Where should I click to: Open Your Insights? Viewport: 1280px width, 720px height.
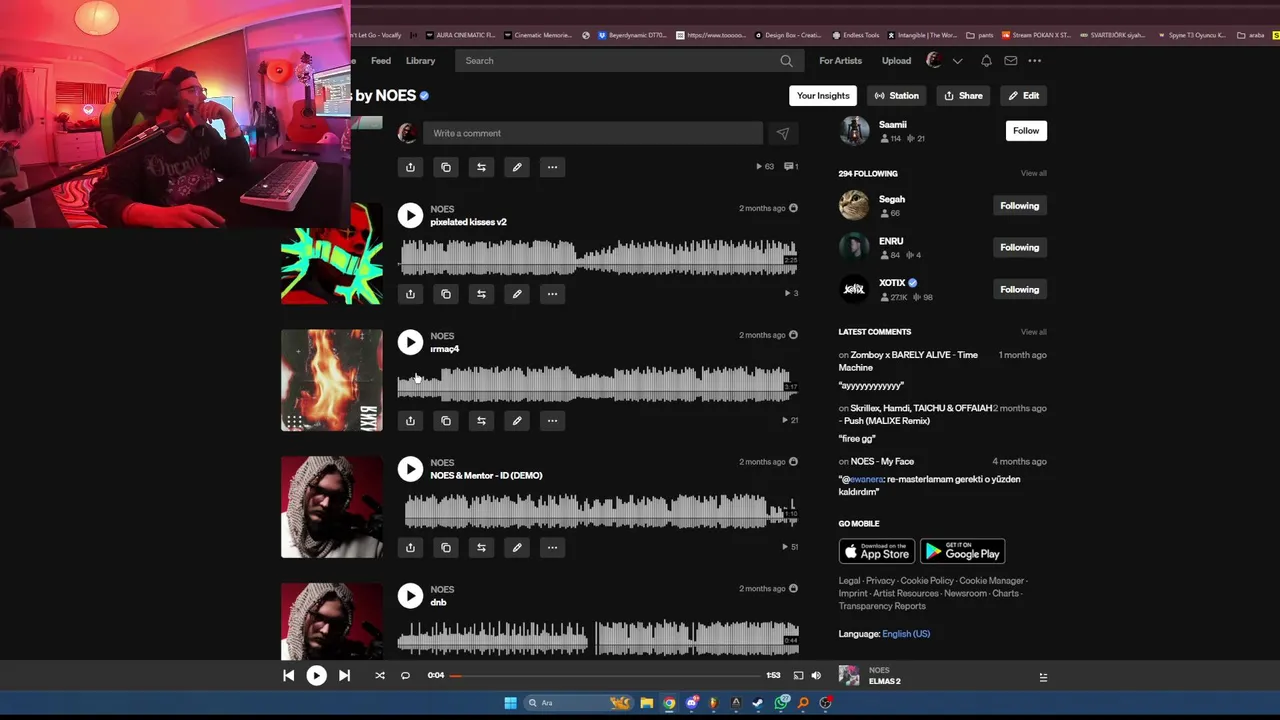pos(823,96)
